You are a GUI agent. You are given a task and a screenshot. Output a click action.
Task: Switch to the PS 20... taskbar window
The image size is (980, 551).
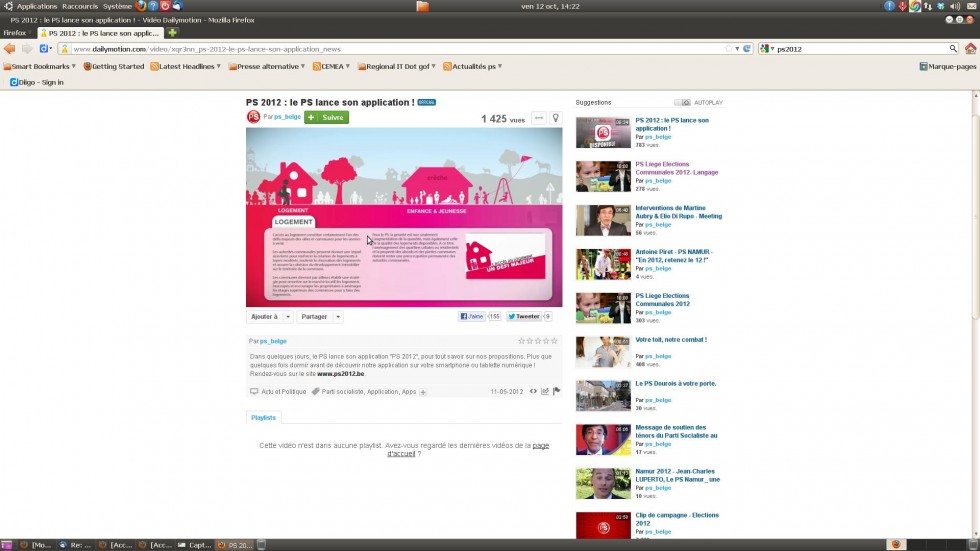tap(235, 545)
